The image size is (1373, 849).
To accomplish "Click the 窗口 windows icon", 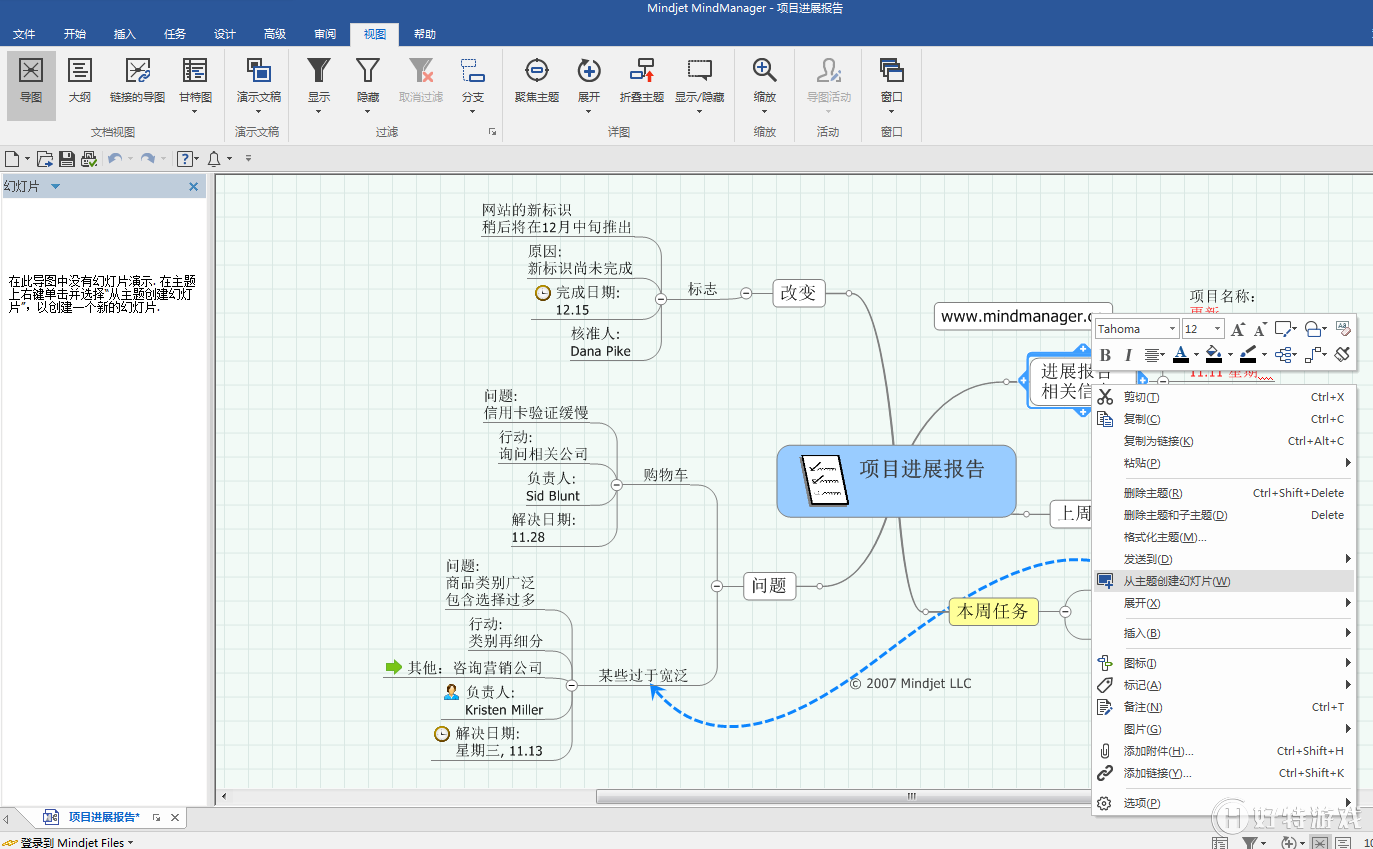I will [x=891, y=70].
